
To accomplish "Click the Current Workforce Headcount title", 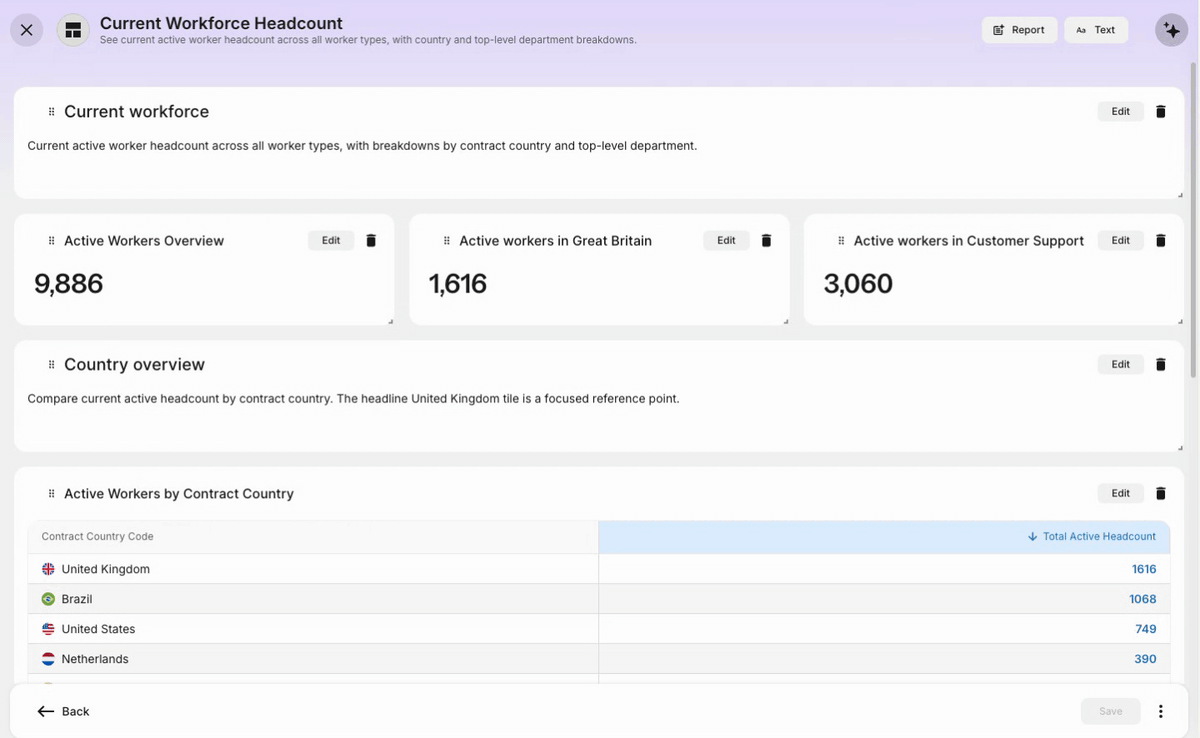I will click(221, 23).
